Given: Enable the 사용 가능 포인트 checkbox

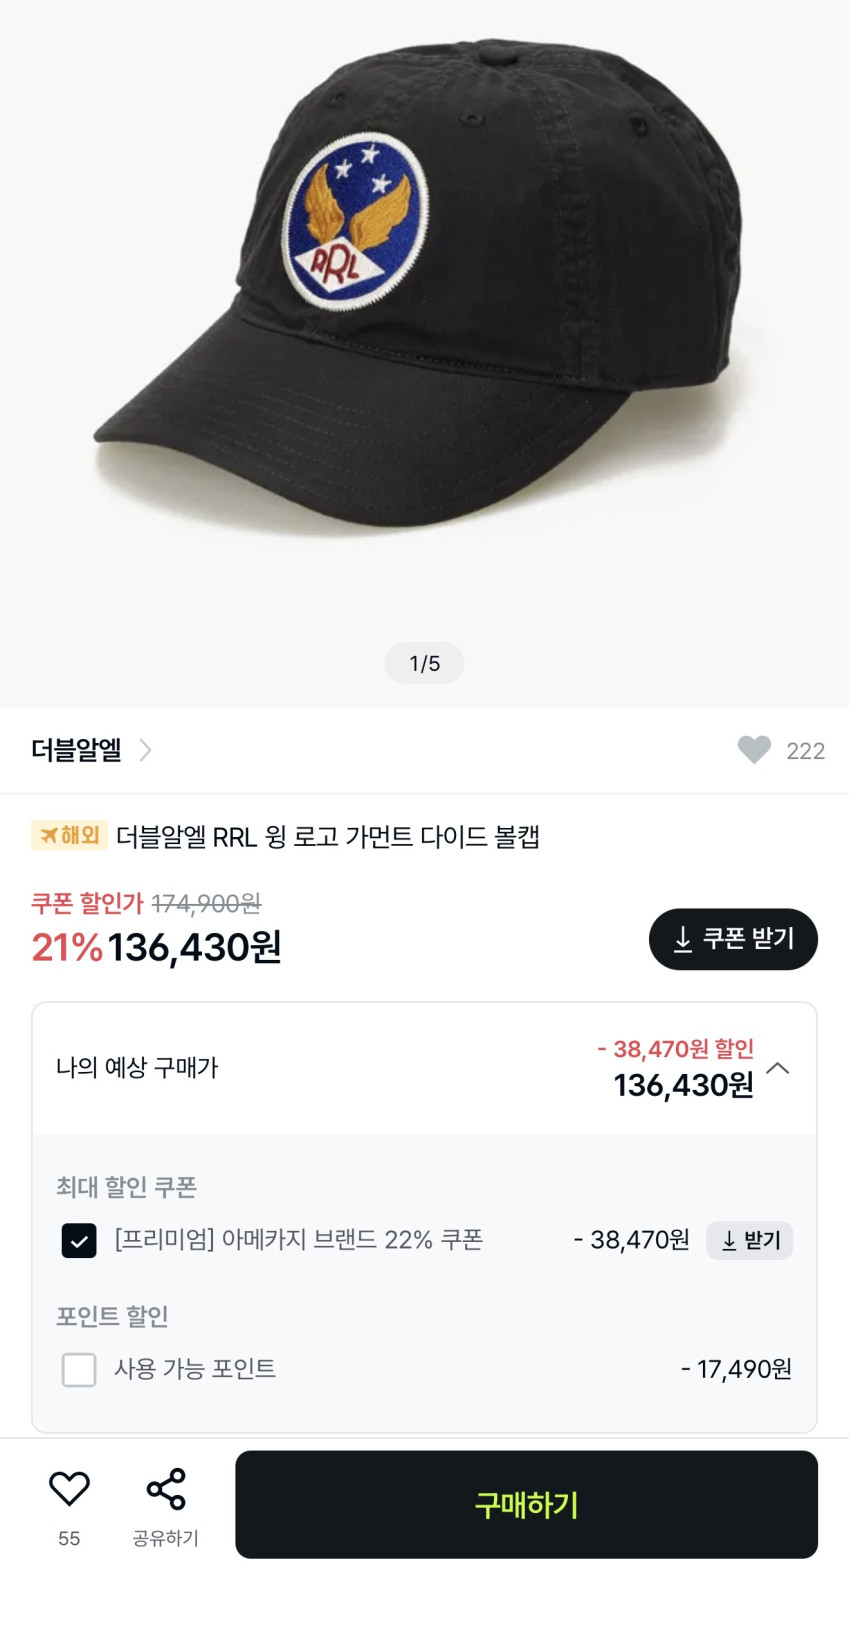Looking at the screenshot, I should (79, 1369).
